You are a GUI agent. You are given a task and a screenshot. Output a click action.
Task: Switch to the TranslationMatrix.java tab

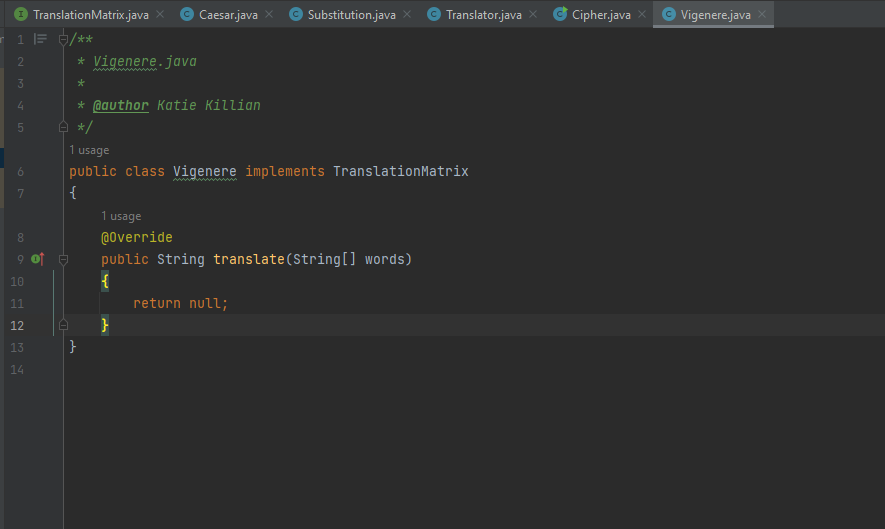pyautogui.click(x=90, y=15)
